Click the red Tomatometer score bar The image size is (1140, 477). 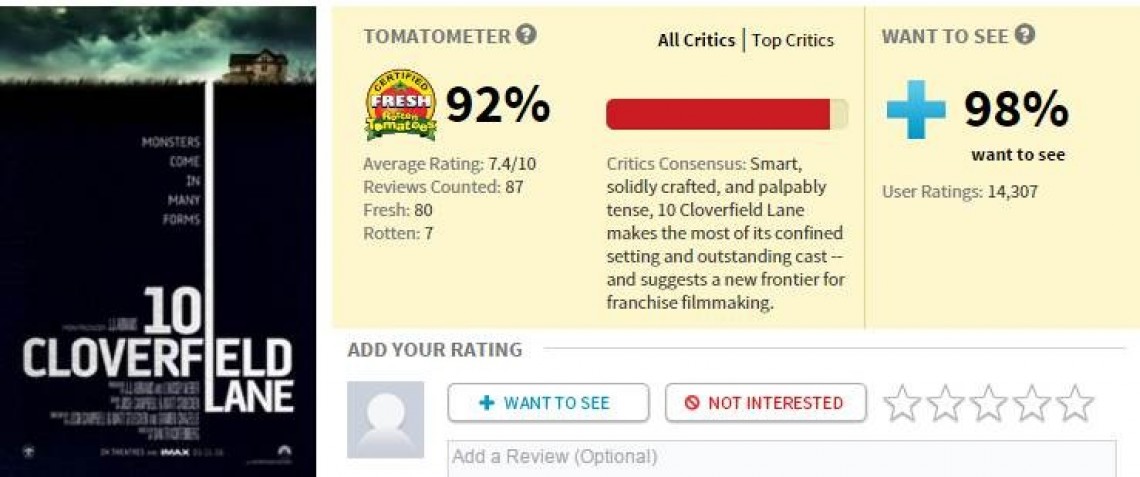pos(718,114)
